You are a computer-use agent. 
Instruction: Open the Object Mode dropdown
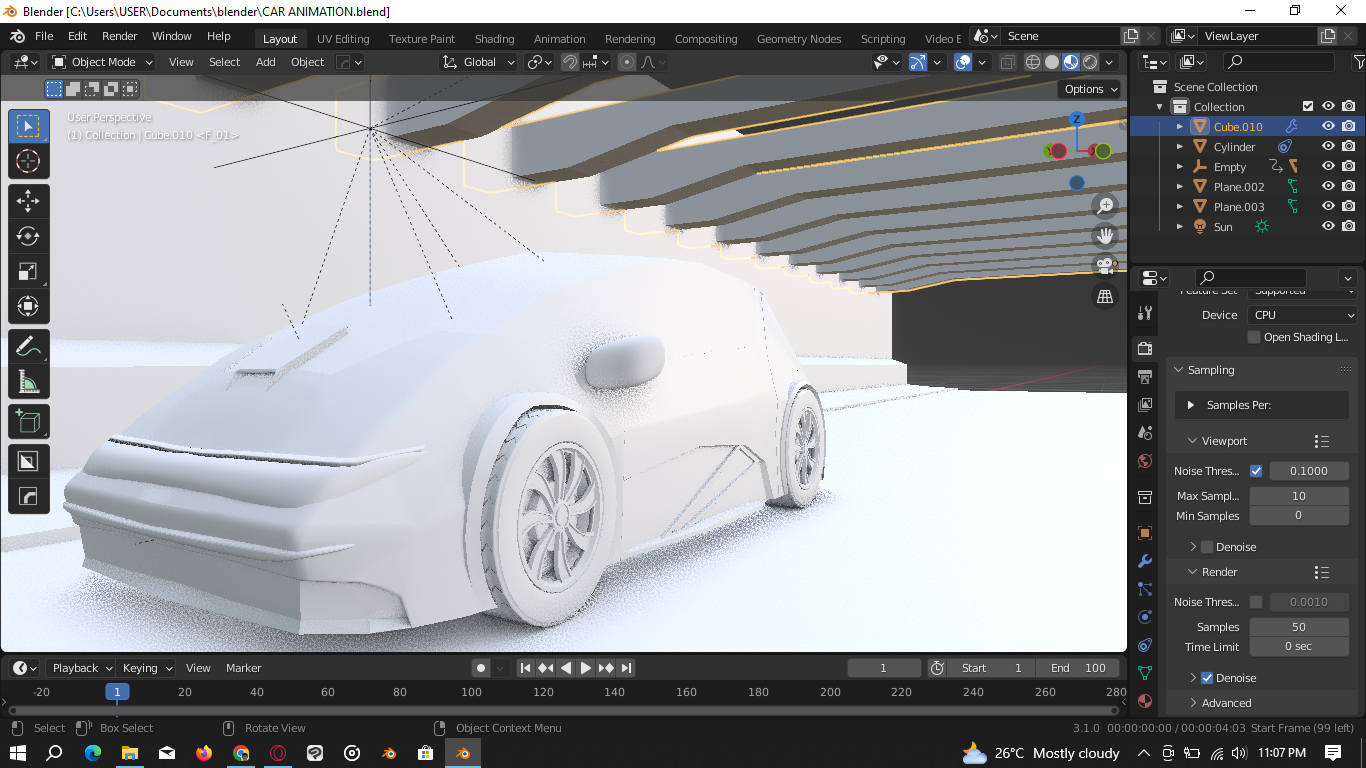click(x=102, y=62)
